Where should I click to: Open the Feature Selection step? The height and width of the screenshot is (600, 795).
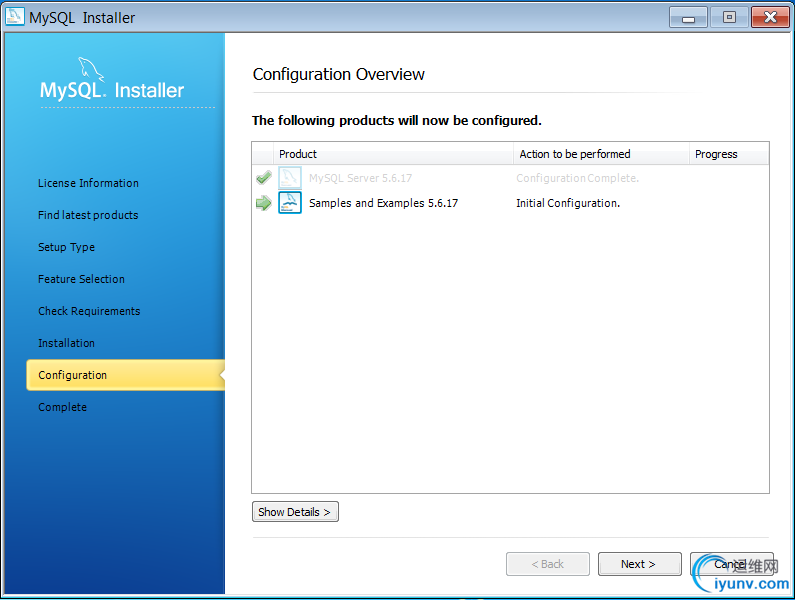click(81, 279)
